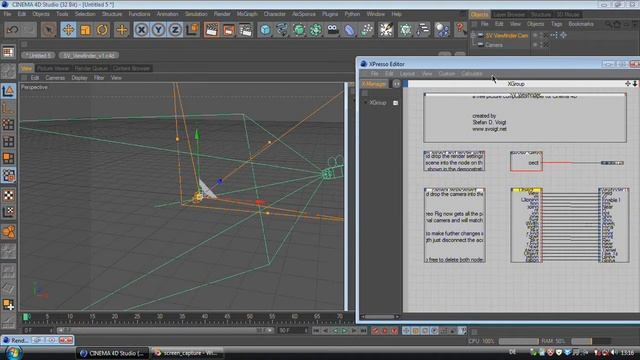Select the X-Manager tab

click(374, 84)
